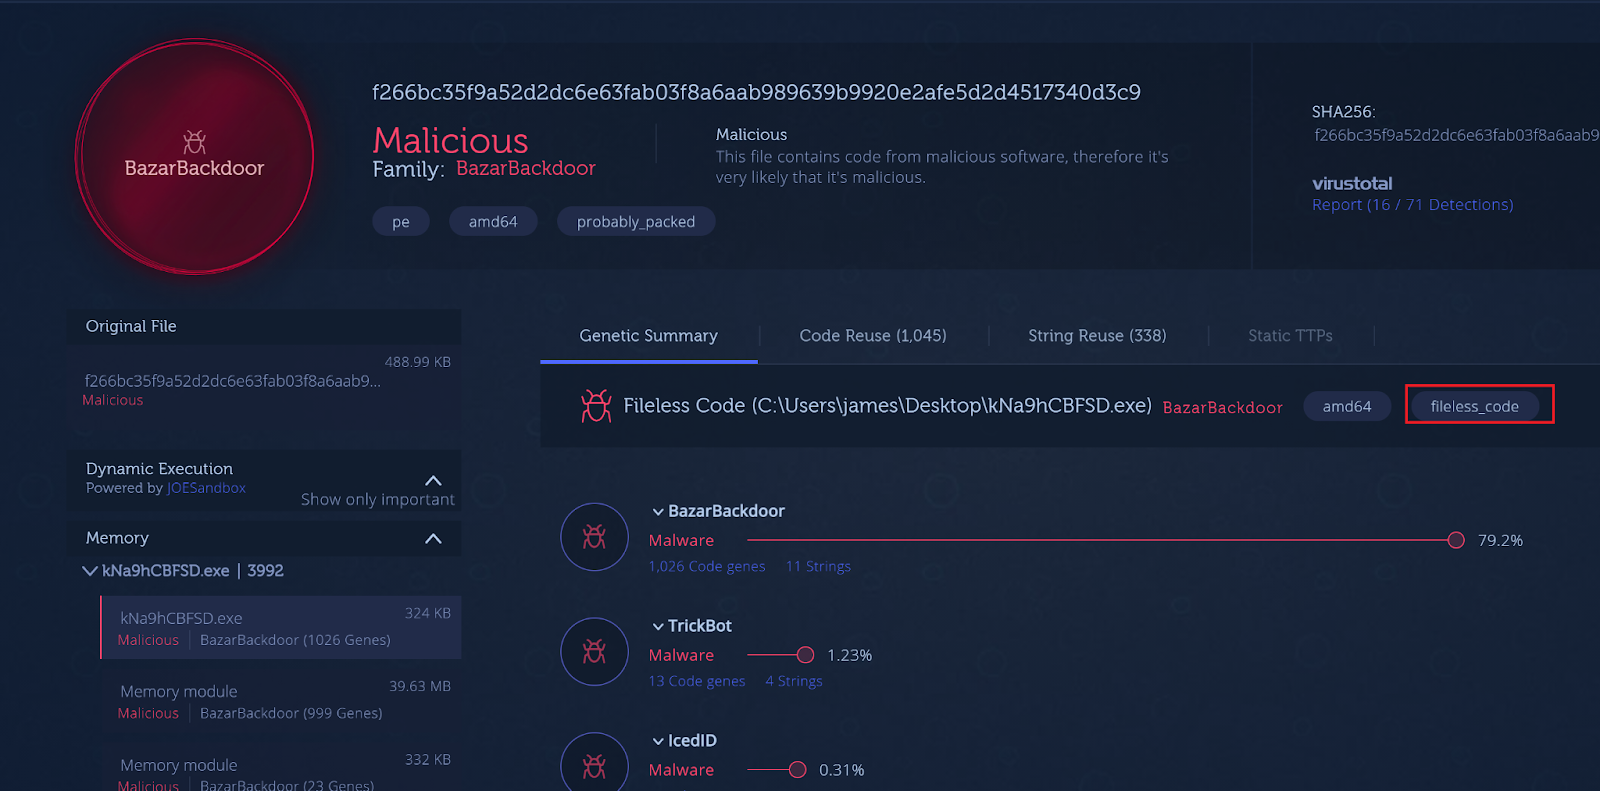Screen dimensions: 1600x791
Task: Open the JOESandbox link
Action: pos(206,488)
